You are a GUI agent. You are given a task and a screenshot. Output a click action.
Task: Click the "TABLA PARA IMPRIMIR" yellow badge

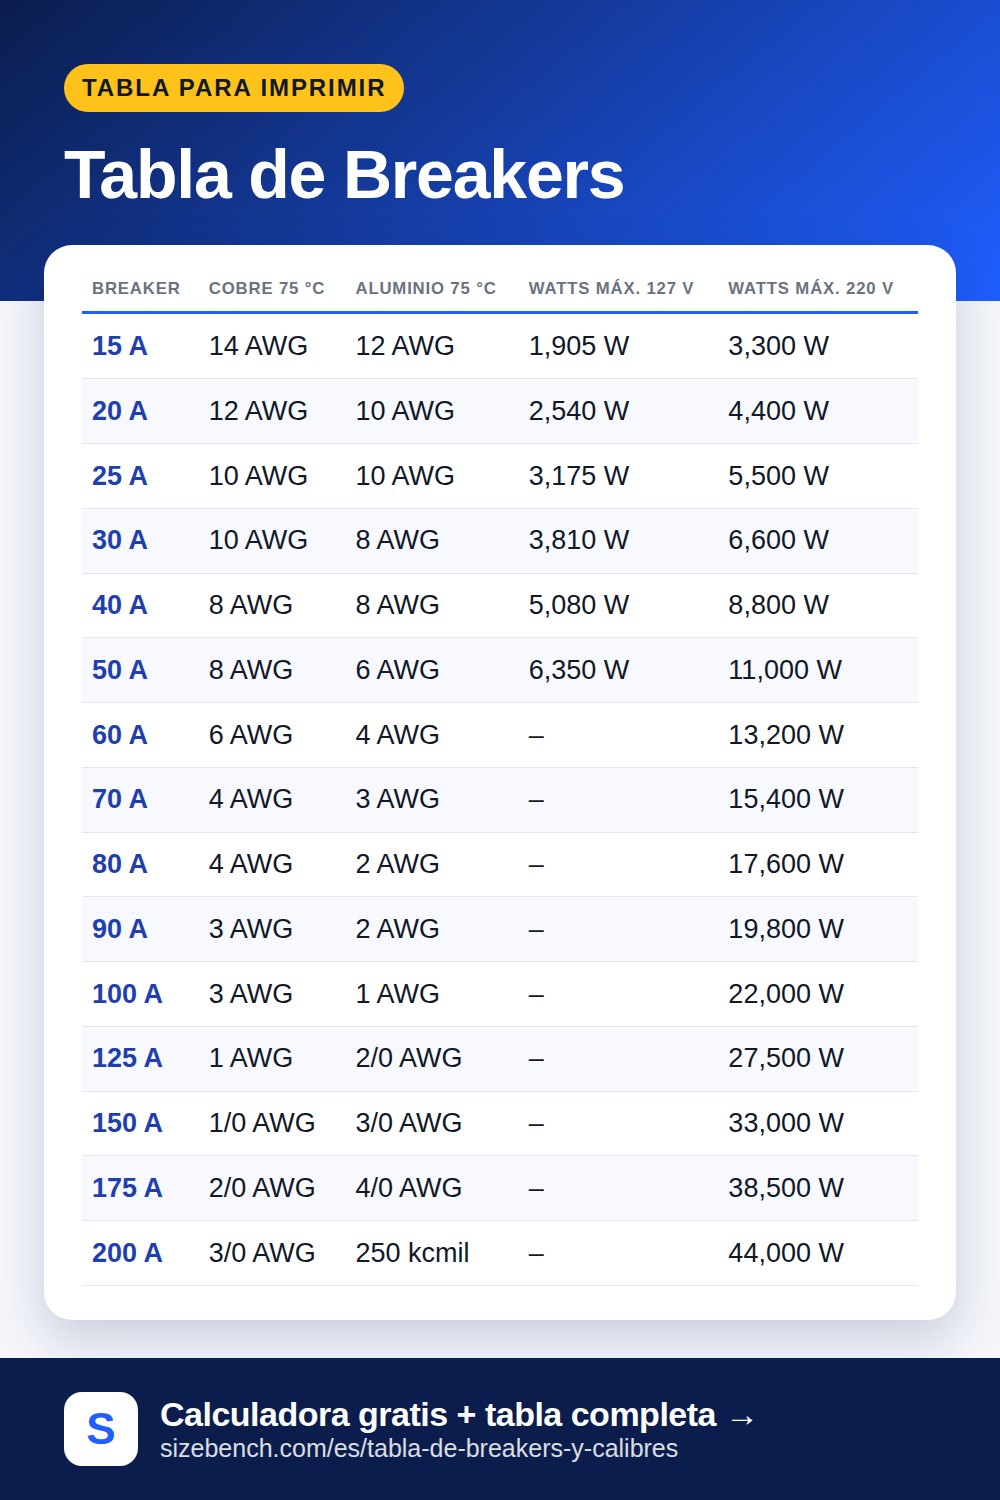234,88
